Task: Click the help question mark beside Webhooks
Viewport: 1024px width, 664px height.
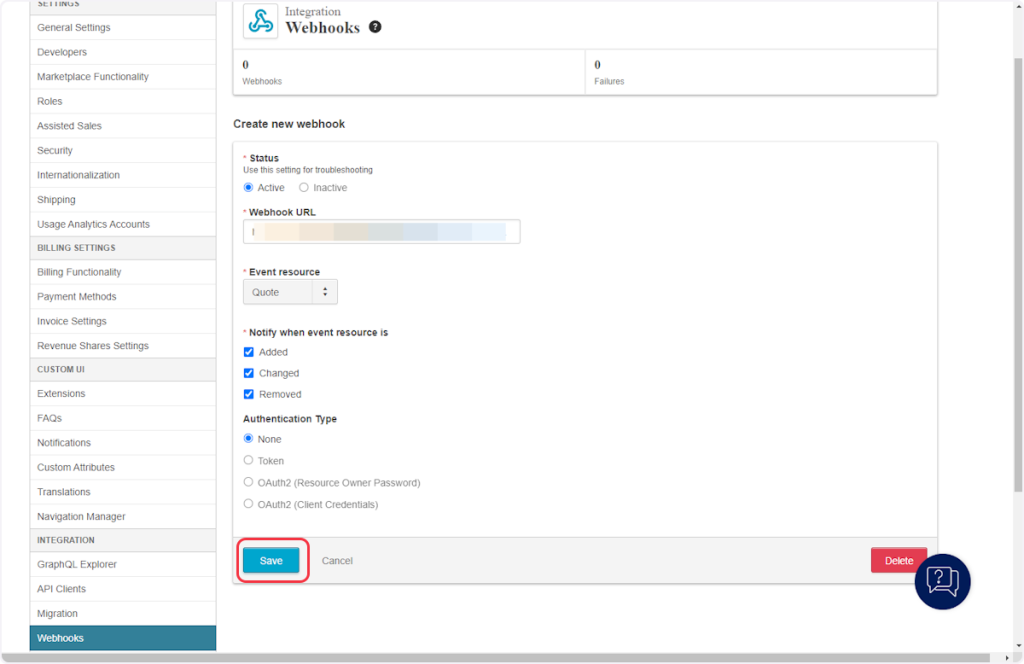Action: click(x=375, y=27)
